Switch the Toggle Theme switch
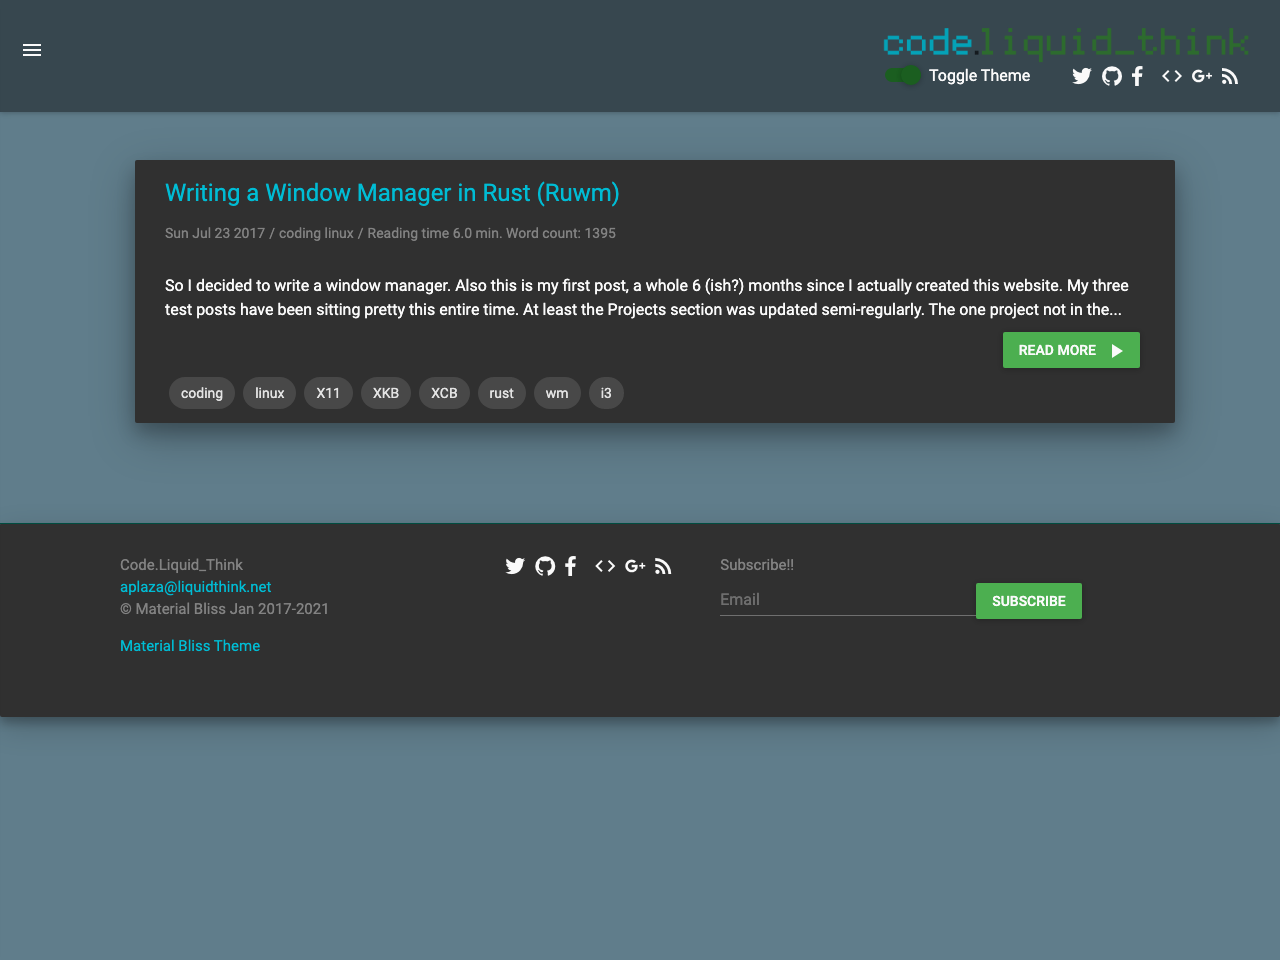1280x960 pixels. pos(903,76)
